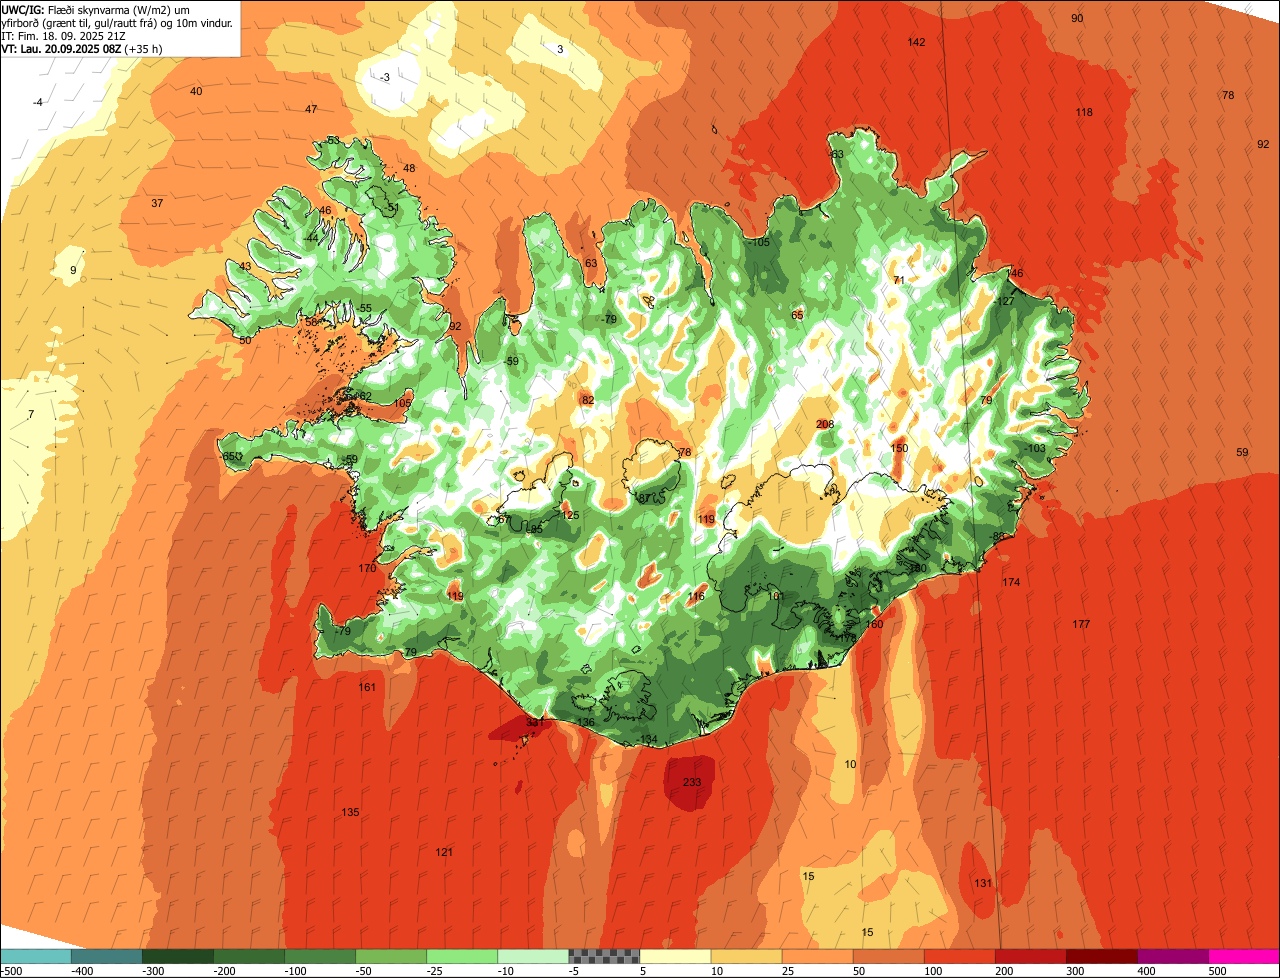Click the map value '161' off the southwest coast
This screenshot has width=1280, height=978.
tap(367, 687)
